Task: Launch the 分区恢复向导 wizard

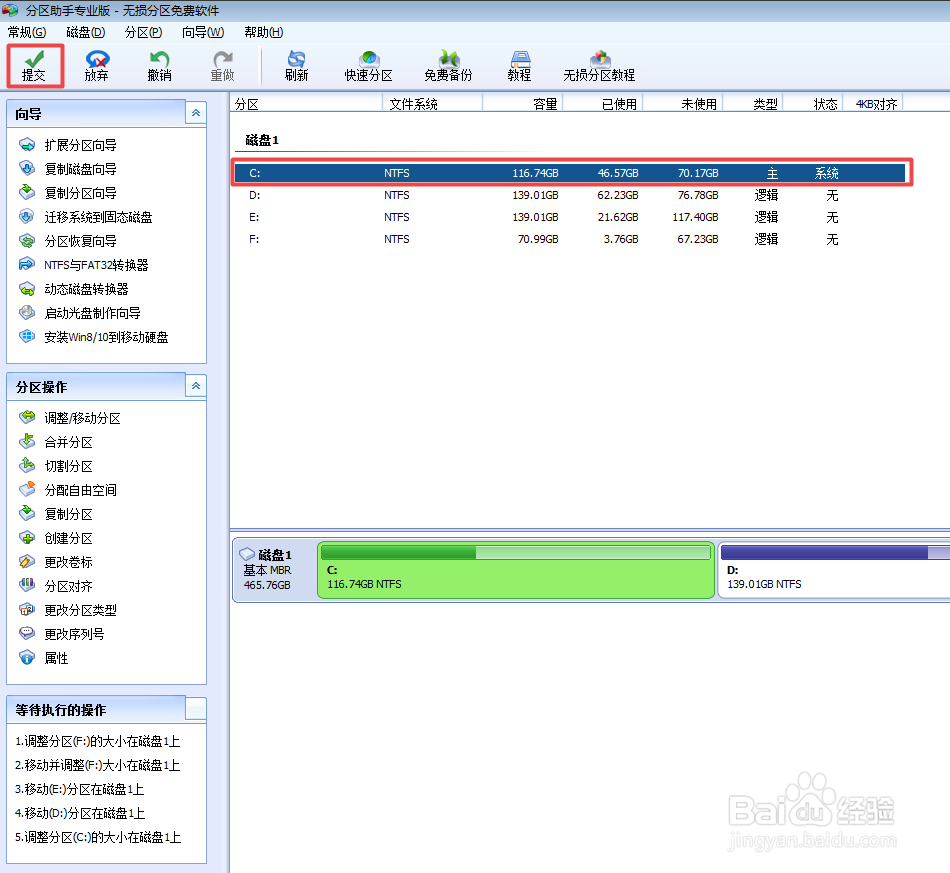Action: tap(68, 241)
